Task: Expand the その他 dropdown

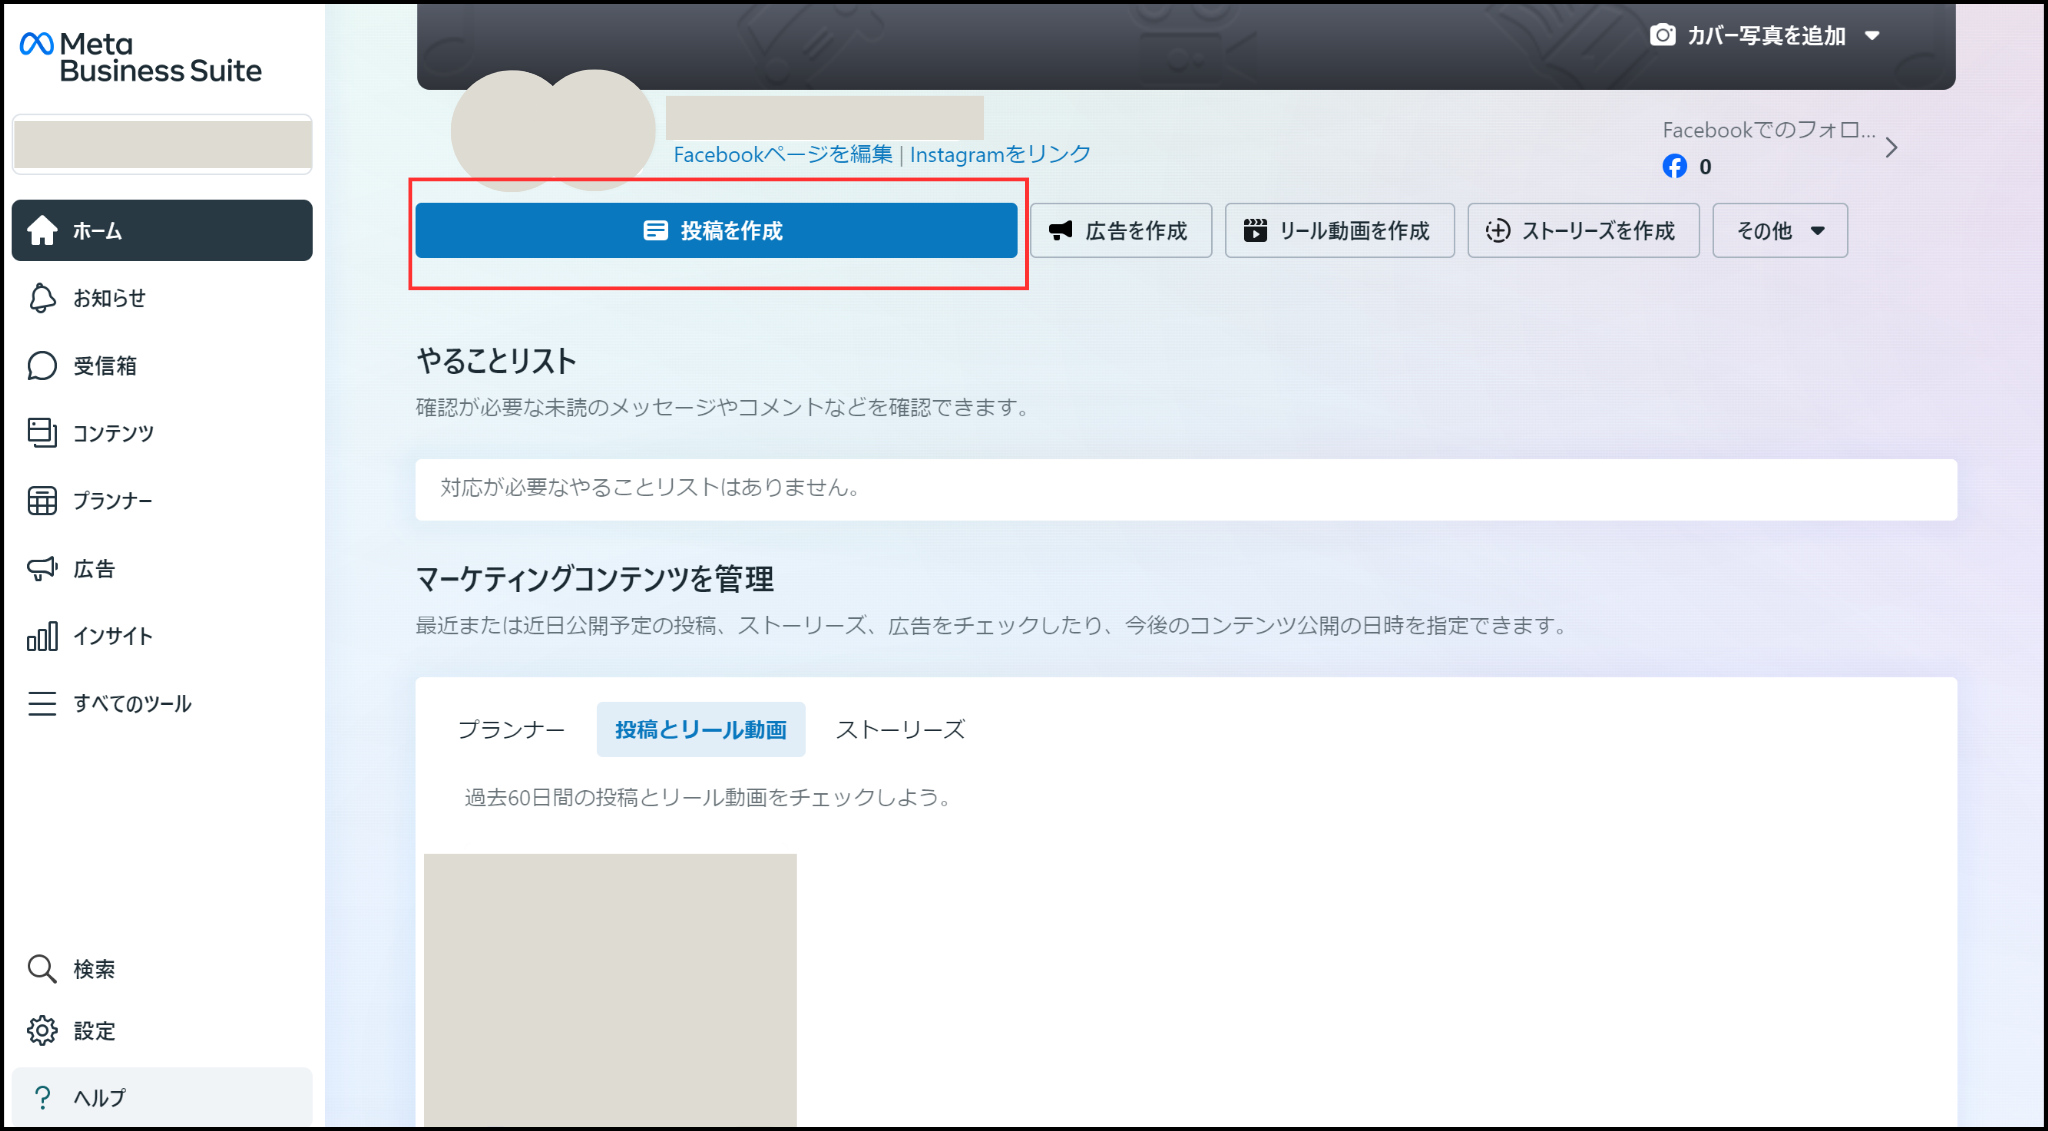Action: [1780, 231]
